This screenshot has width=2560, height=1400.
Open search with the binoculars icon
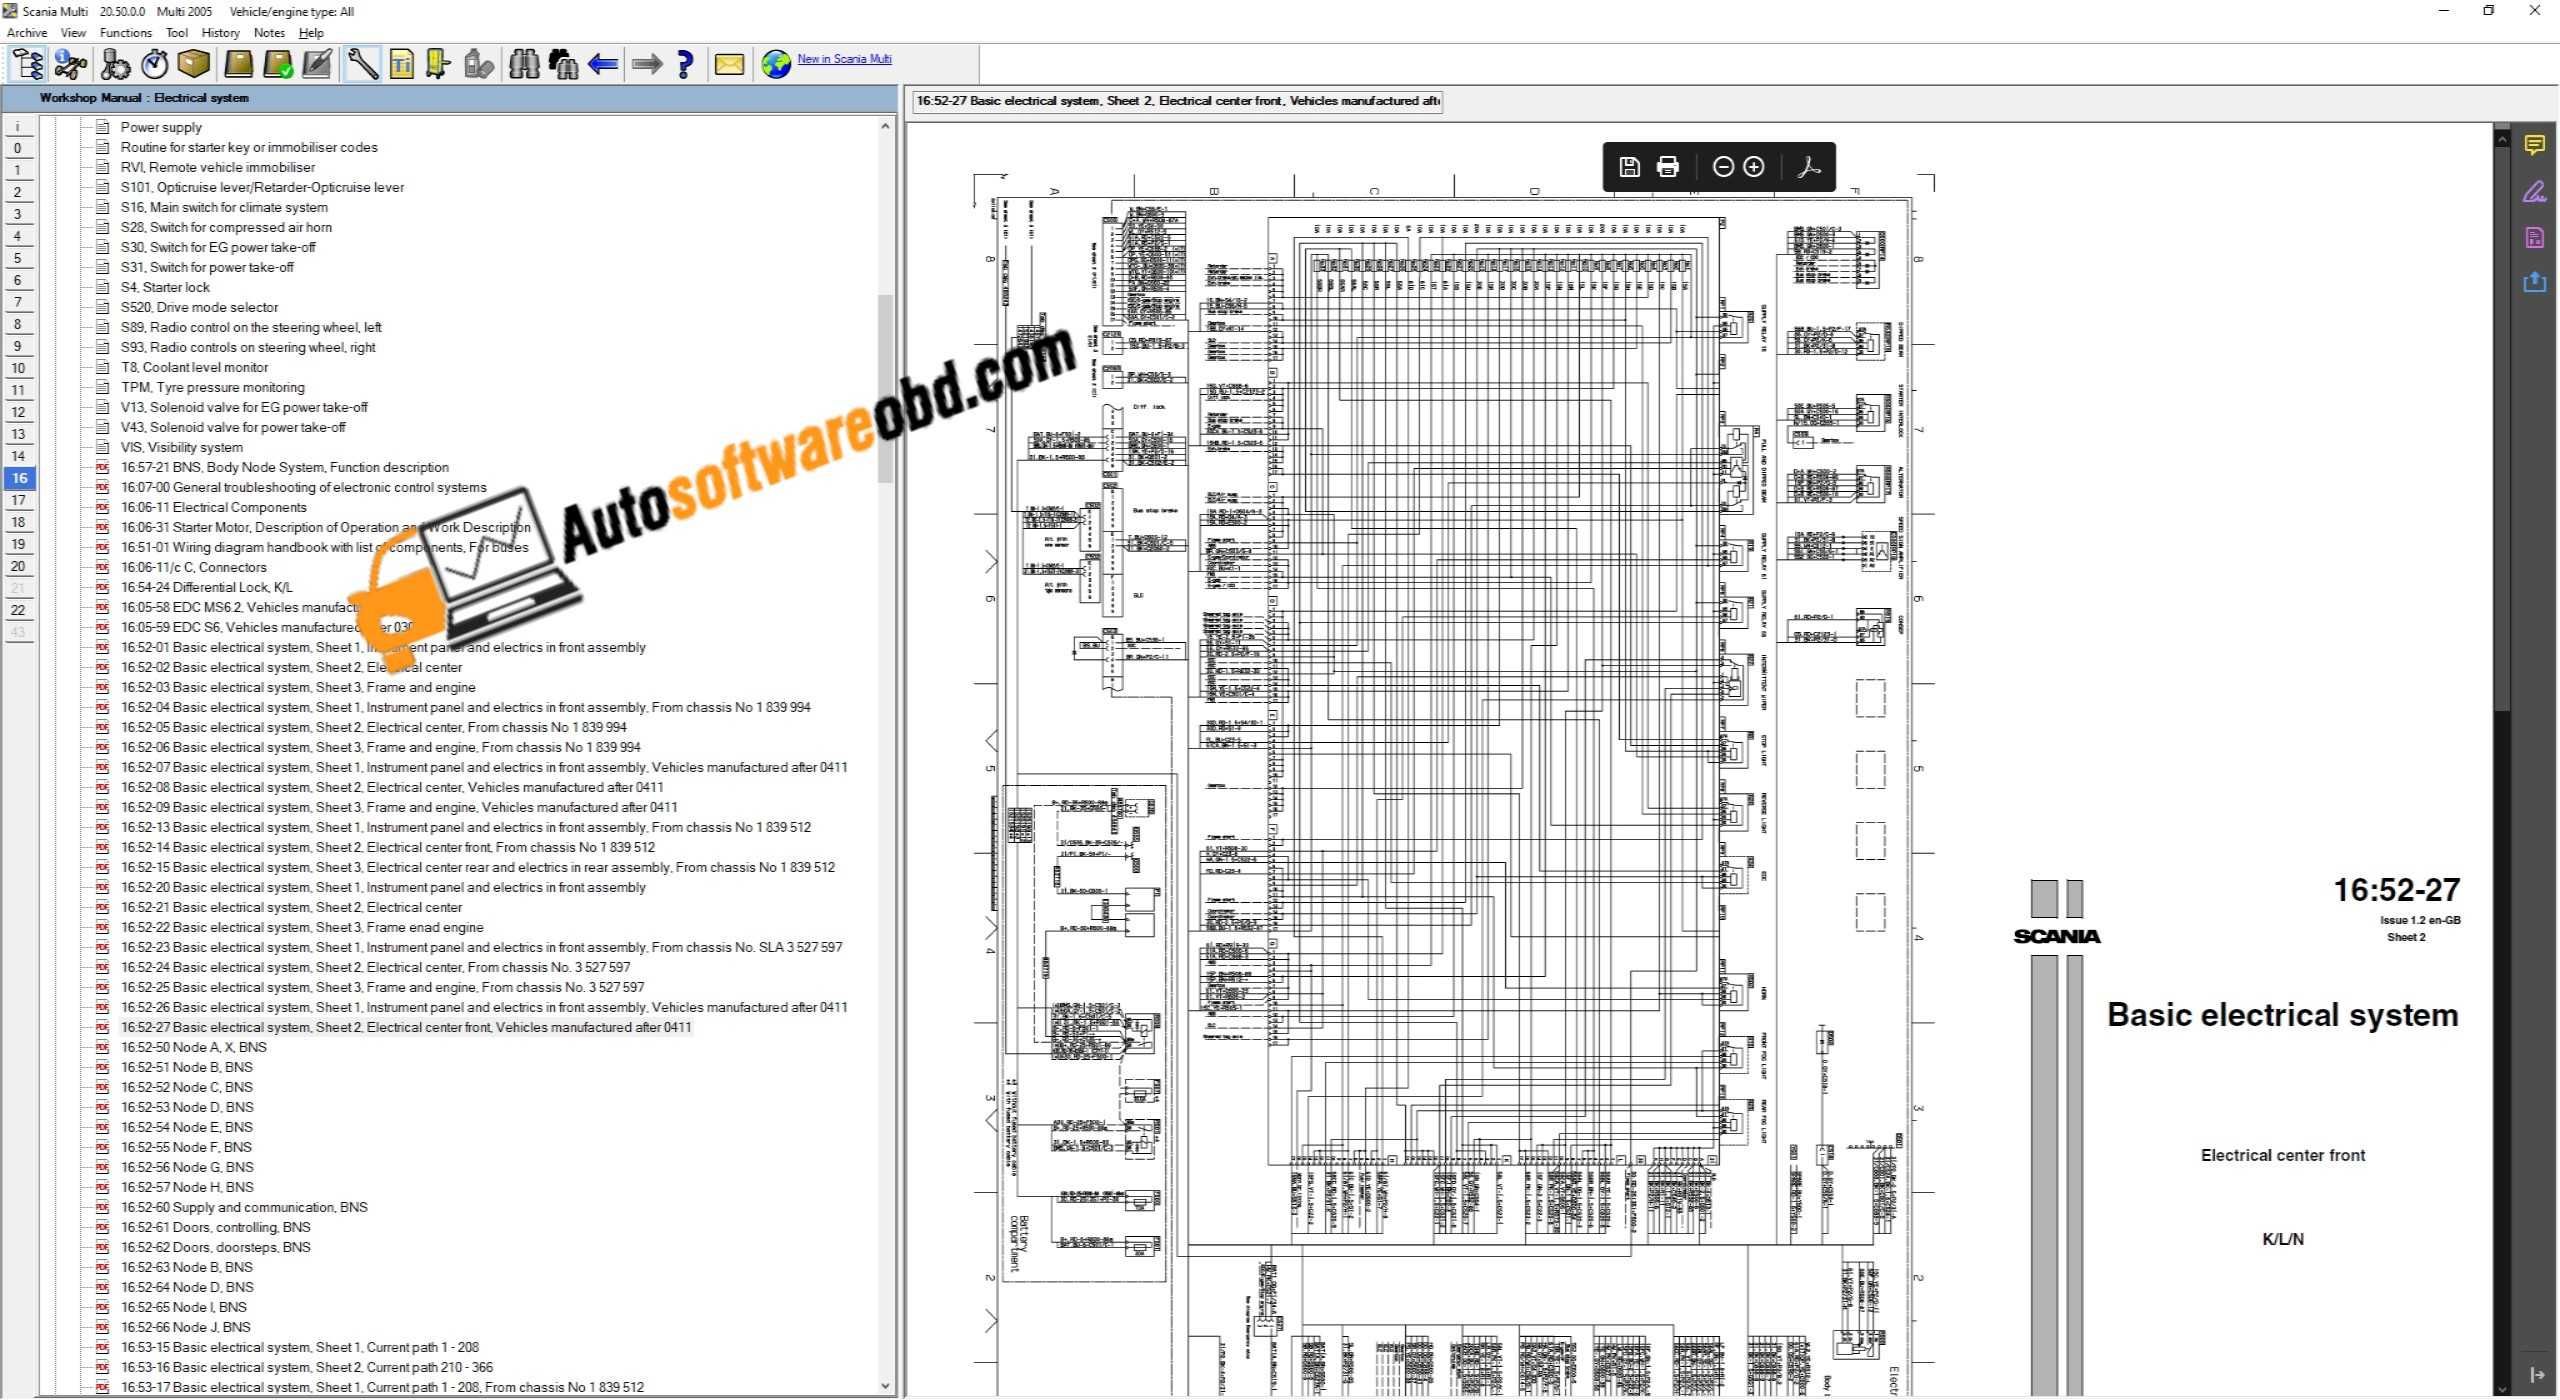(x=524, y=64)
